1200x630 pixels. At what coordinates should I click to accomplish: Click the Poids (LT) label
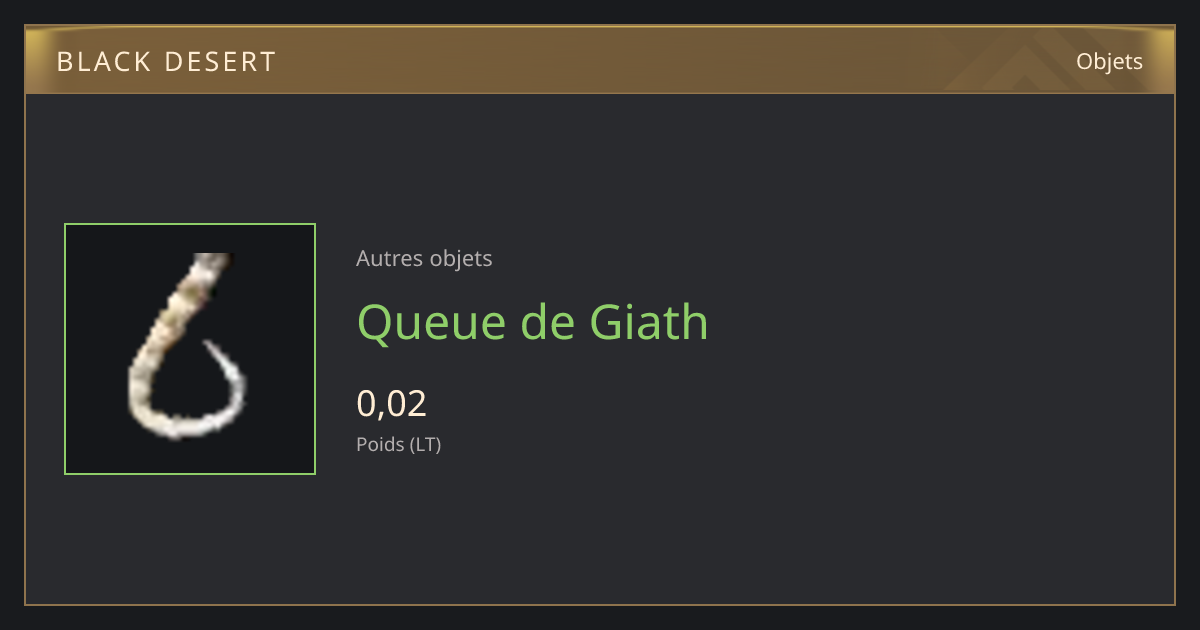pyautogui.click(x=399, y=444)
